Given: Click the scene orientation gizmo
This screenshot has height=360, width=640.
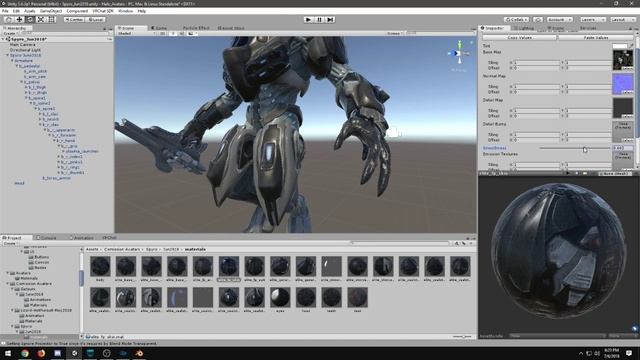Looking at the screenshot, I should (459, 53).
